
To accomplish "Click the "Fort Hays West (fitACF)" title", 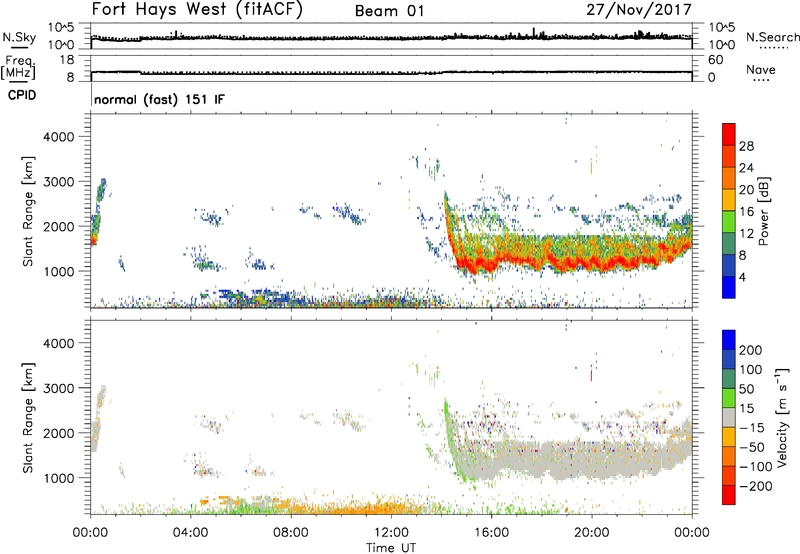I will tap(197, 10).
